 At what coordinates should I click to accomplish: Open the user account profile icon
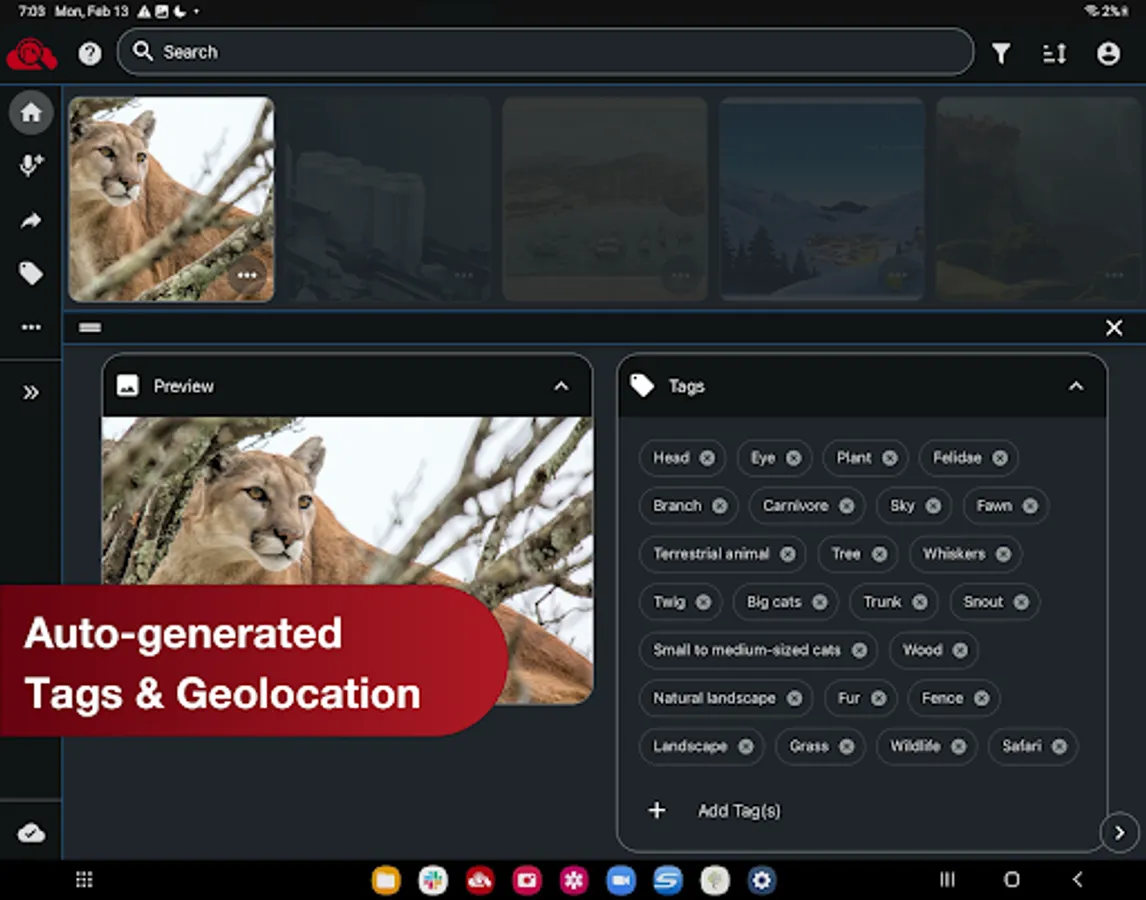[1108, 54]
